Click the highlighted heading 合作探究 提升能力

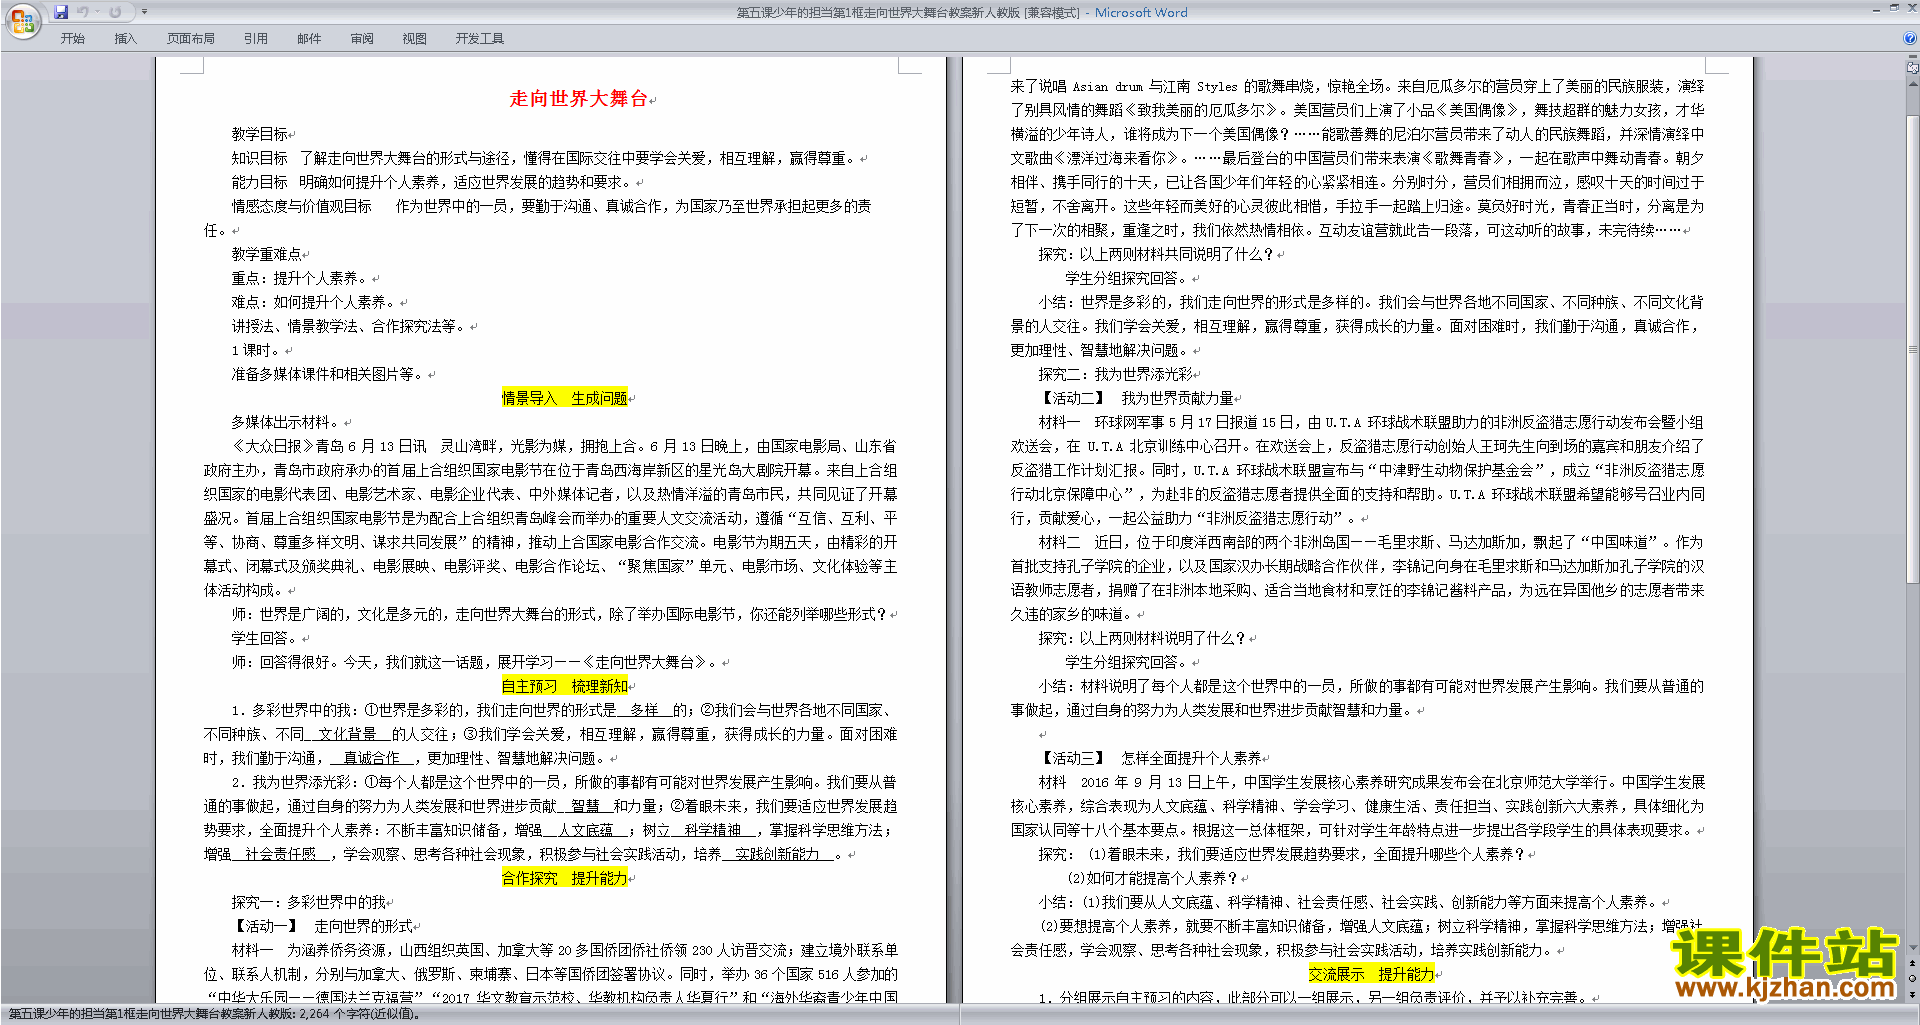coord(564,878)
